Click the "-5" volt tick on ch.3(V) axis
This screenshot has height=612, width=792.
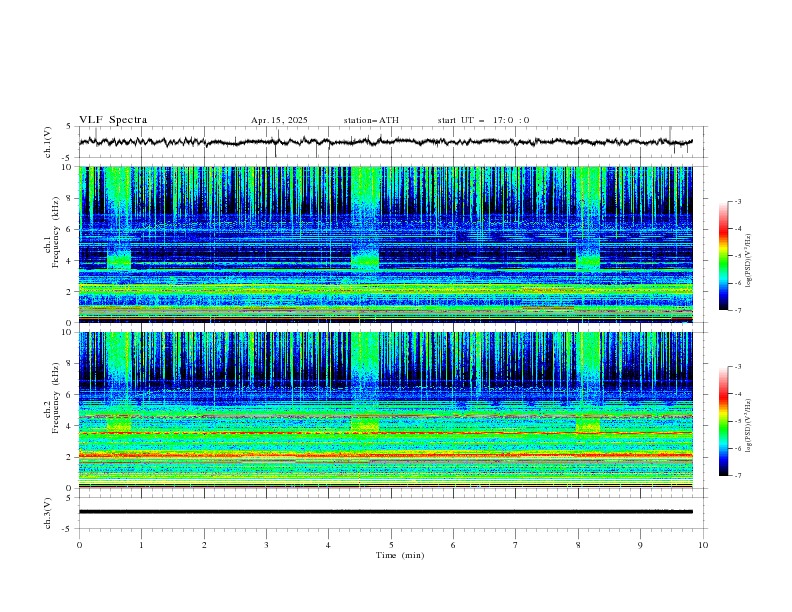coord(68,529)
